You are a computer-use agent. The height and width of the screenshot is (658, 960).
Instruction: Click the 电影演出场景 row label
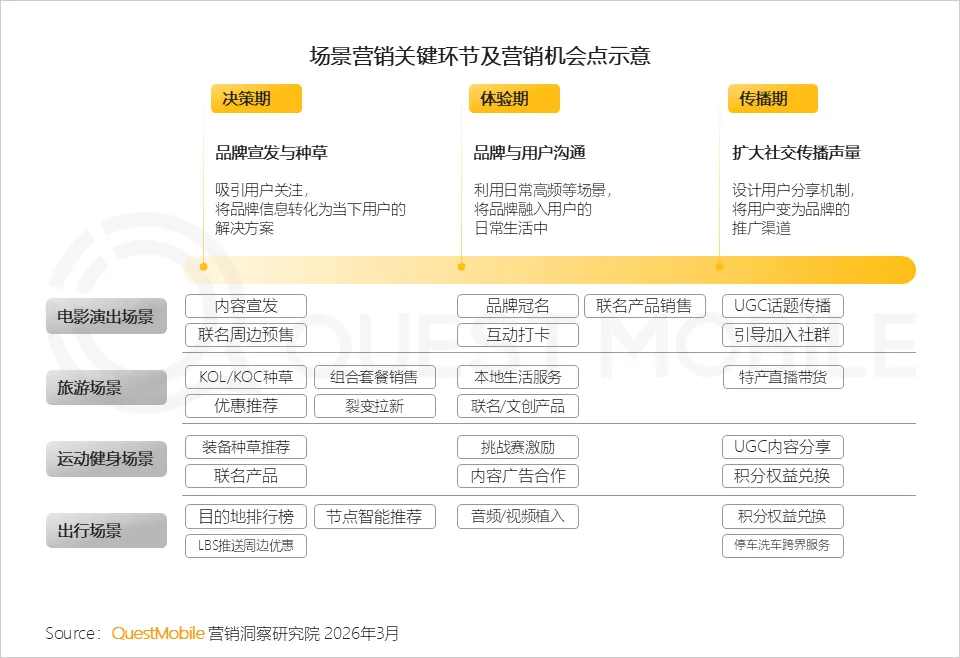106,316
